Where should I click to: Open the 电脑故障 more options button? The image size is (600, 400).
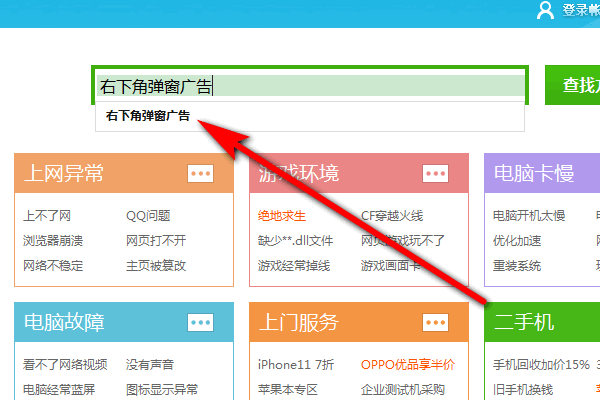[201, 322]
